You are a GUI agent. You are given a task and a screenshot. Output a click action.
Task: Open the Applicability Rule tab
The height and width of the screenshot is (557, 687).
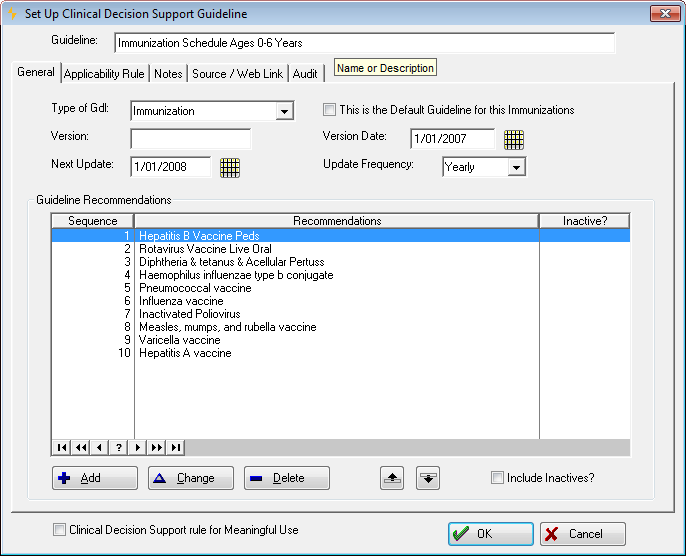tap(104, 74)
